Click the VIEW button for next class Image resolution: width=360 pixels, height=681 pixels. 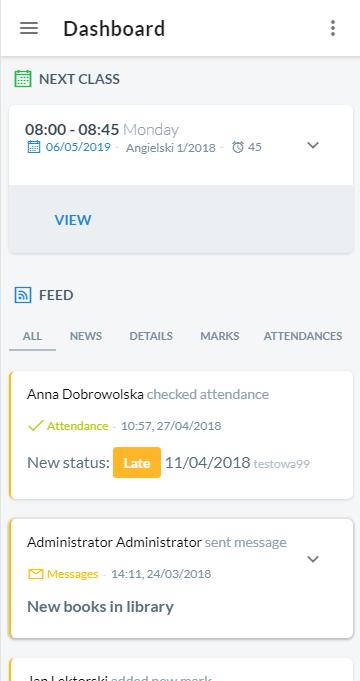[x=73, y=220]
